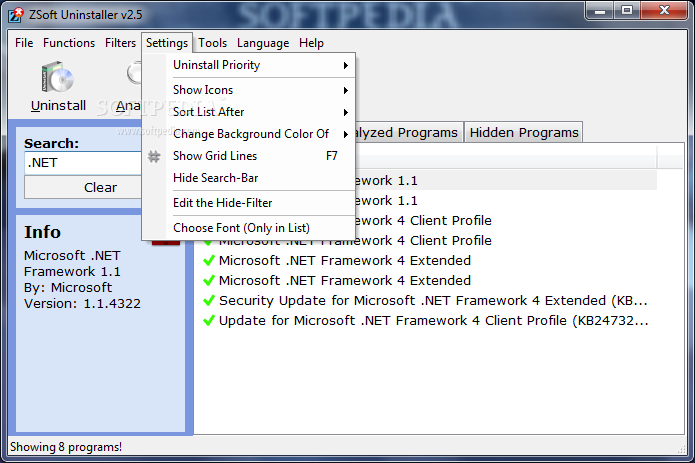Click 'Showing 8 programs!' status text
The height and width of the screenshot is (463, 695).
(66, 447)
